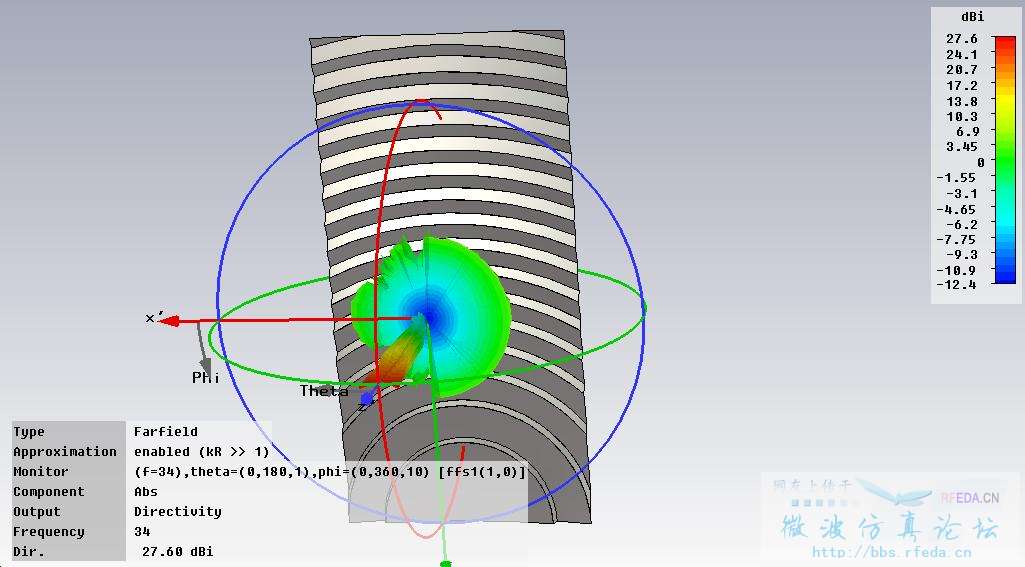
Task: Click the Monitor value with f=34 theta phi
Action: [x=330, y=472]
